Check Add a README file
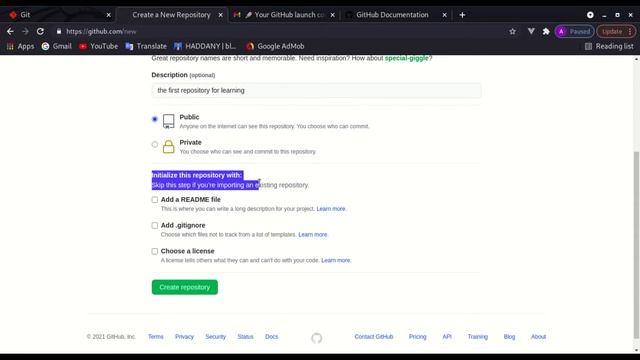 (155, 200)
